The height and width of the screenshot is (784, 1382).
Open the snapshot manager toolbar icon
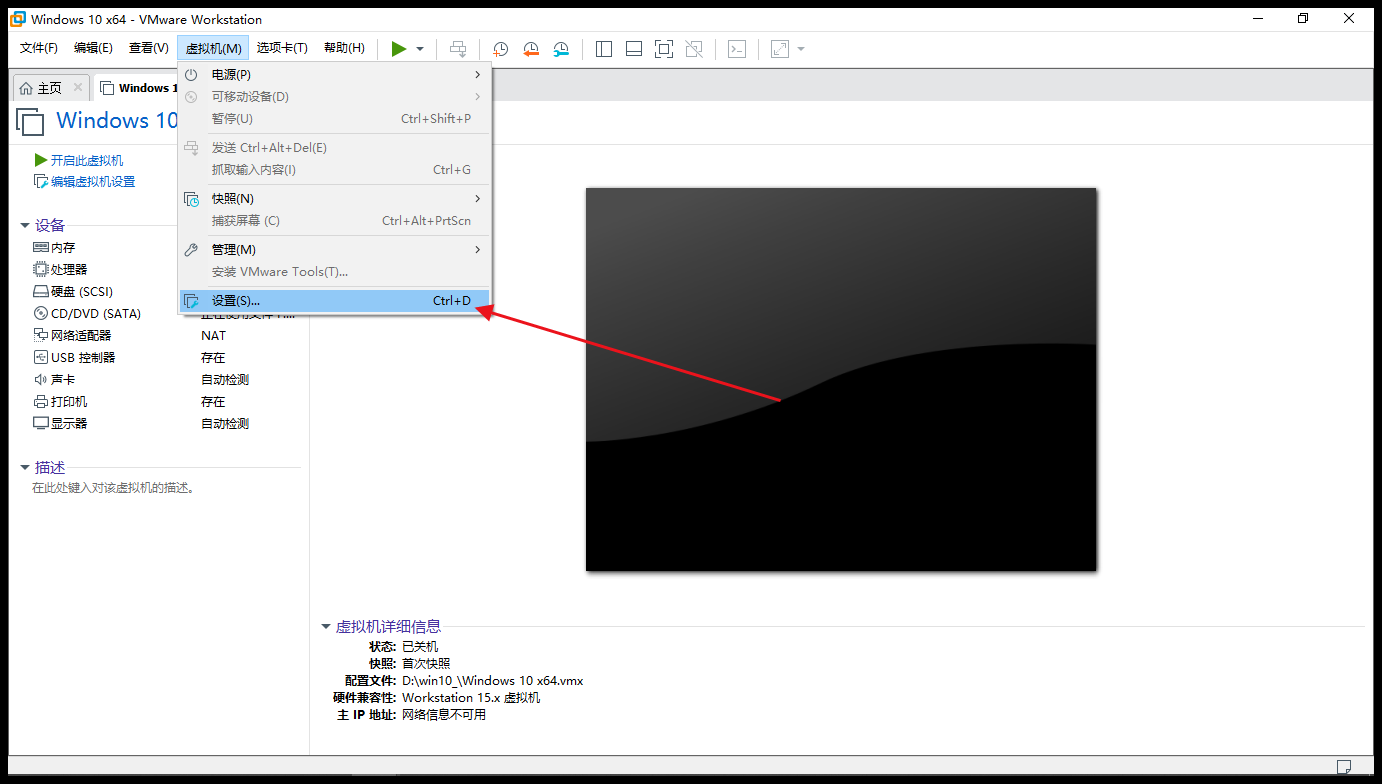coord(561,49)
